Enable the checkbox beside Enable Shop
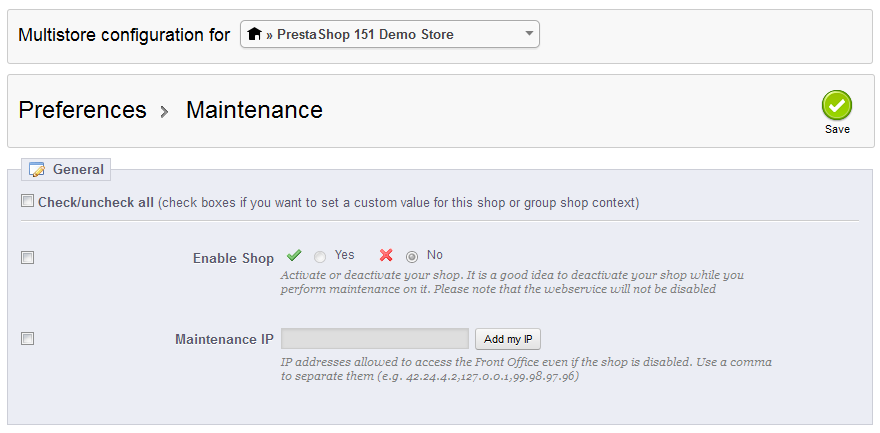This screenshot has height=433, width=880. pos(28,258)
